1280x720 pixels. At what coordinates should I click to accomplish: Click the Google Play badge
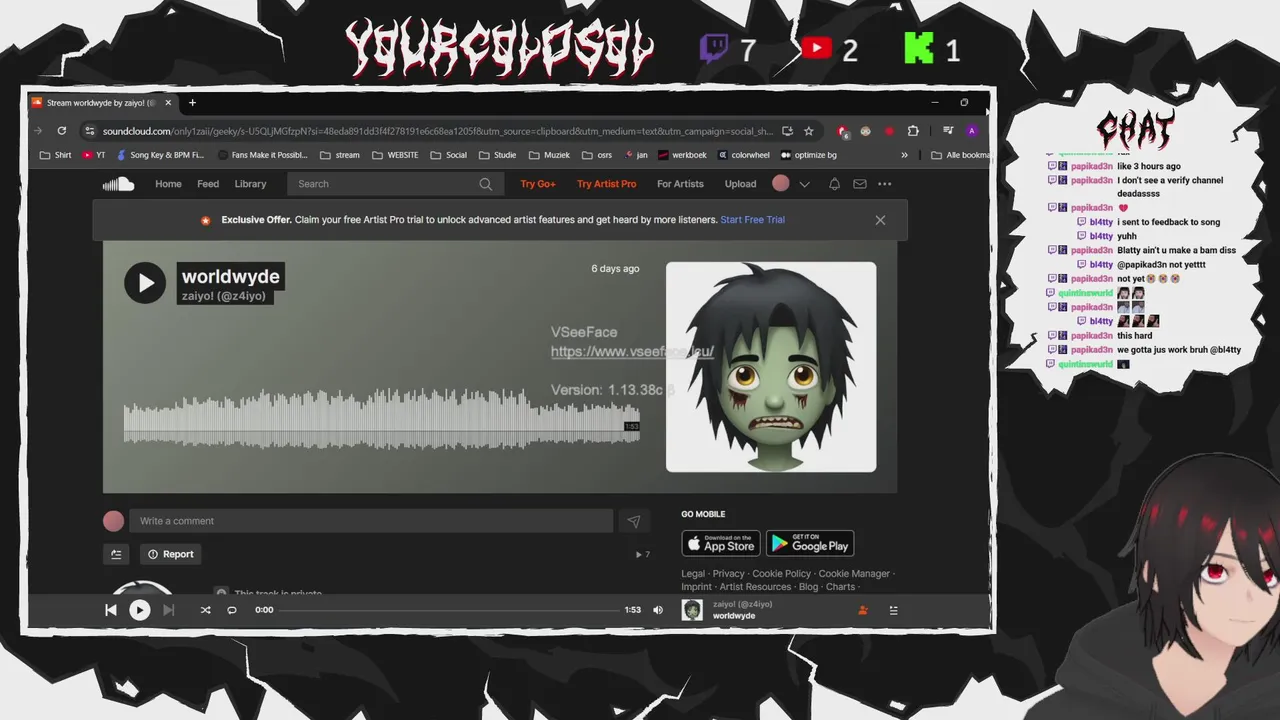[810, 543]
